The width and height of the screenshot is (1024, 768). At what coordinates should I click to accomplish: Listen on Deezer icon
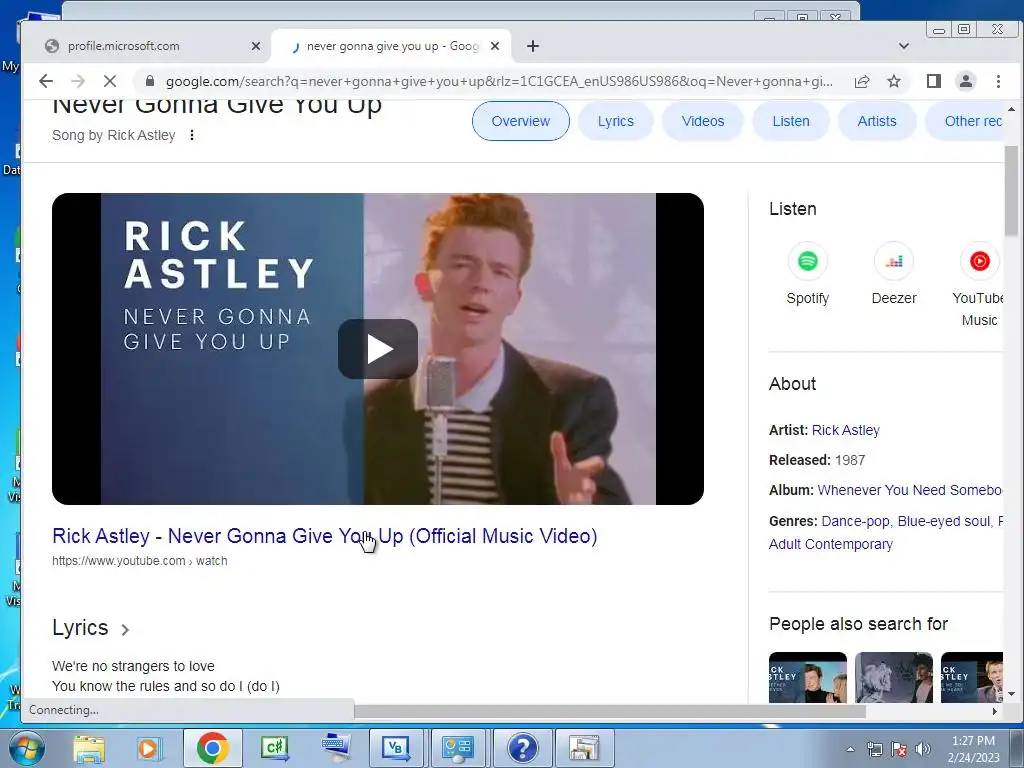894,261
